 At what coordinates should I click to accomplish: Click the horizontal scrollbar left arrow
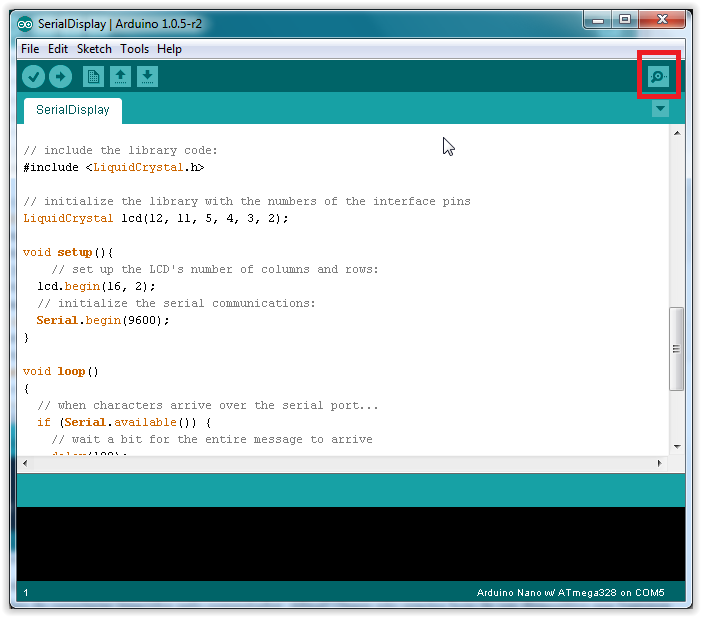point(25,463)
